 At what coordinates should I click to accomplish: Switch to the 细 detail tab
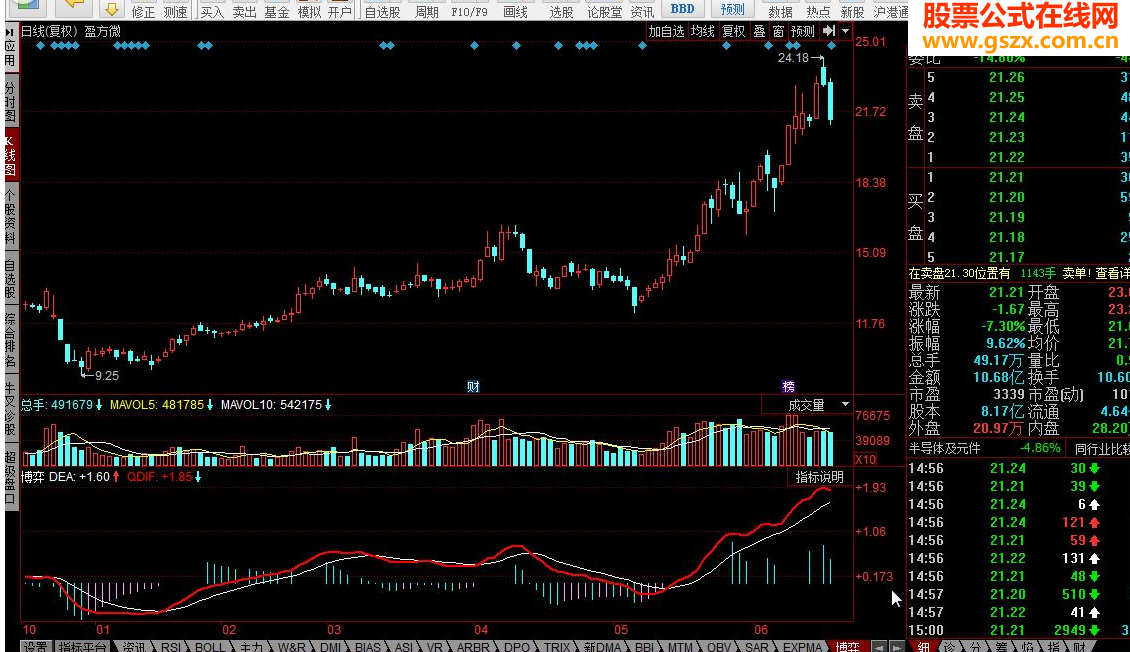pos(924,646)
